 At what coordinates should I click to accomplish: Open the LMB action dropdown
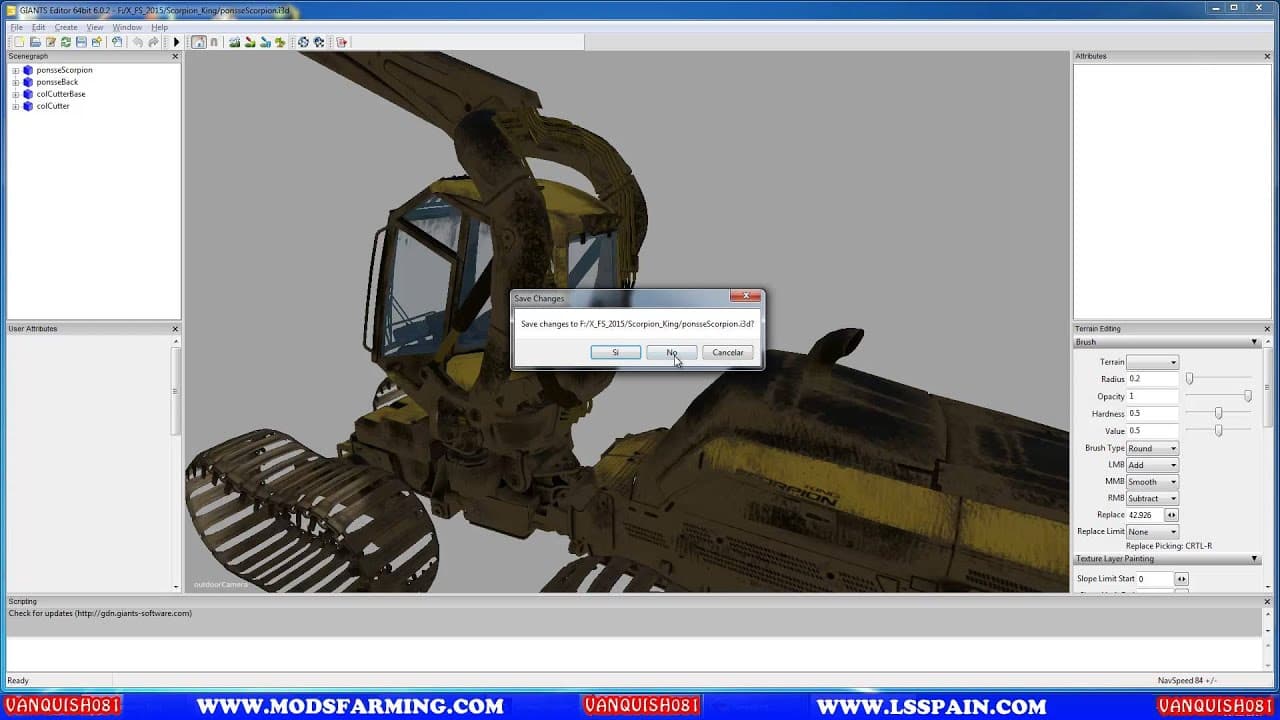tap(1152, 465)
